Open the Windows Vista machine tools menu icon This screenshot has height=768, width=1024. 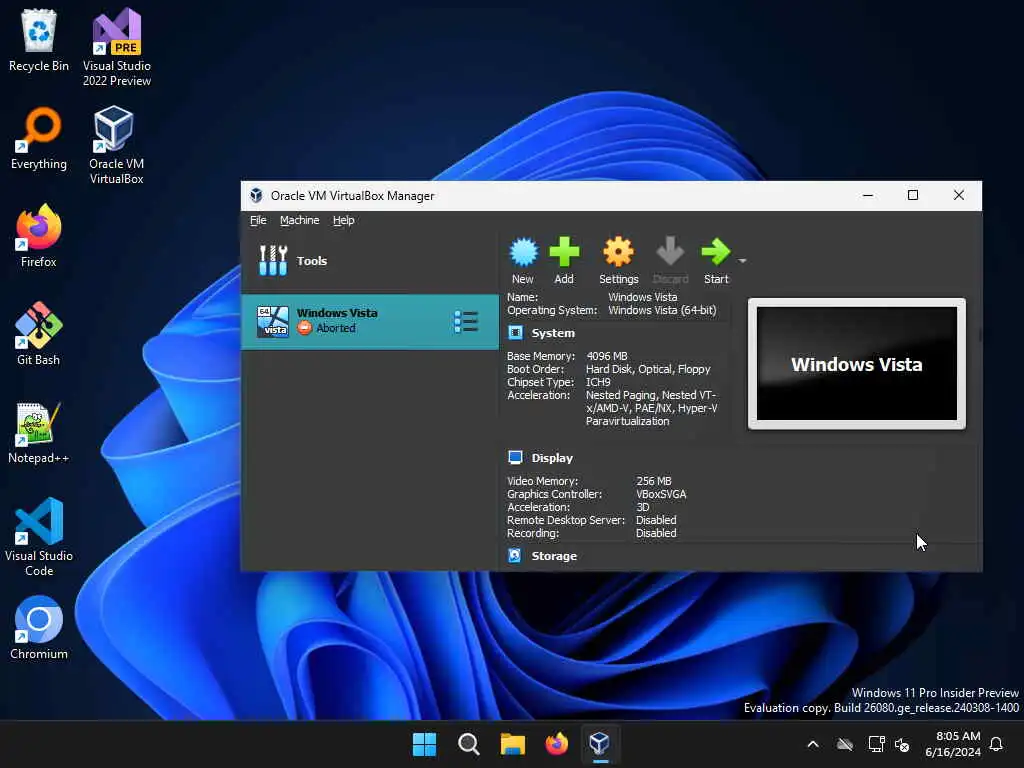click(x=466, y=322)
